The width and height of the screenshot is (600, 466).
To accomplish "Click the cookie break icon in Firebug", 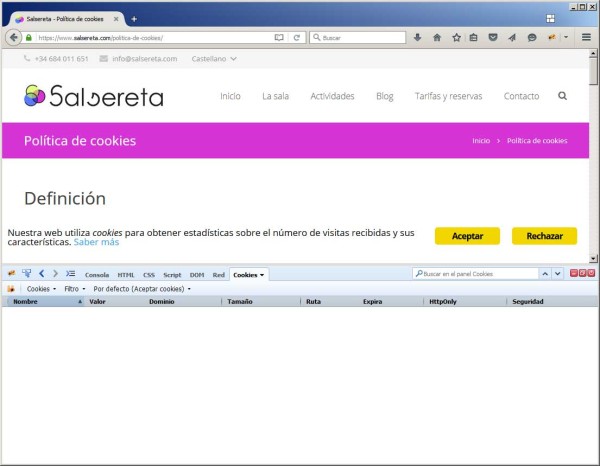I will click(11, 288).
